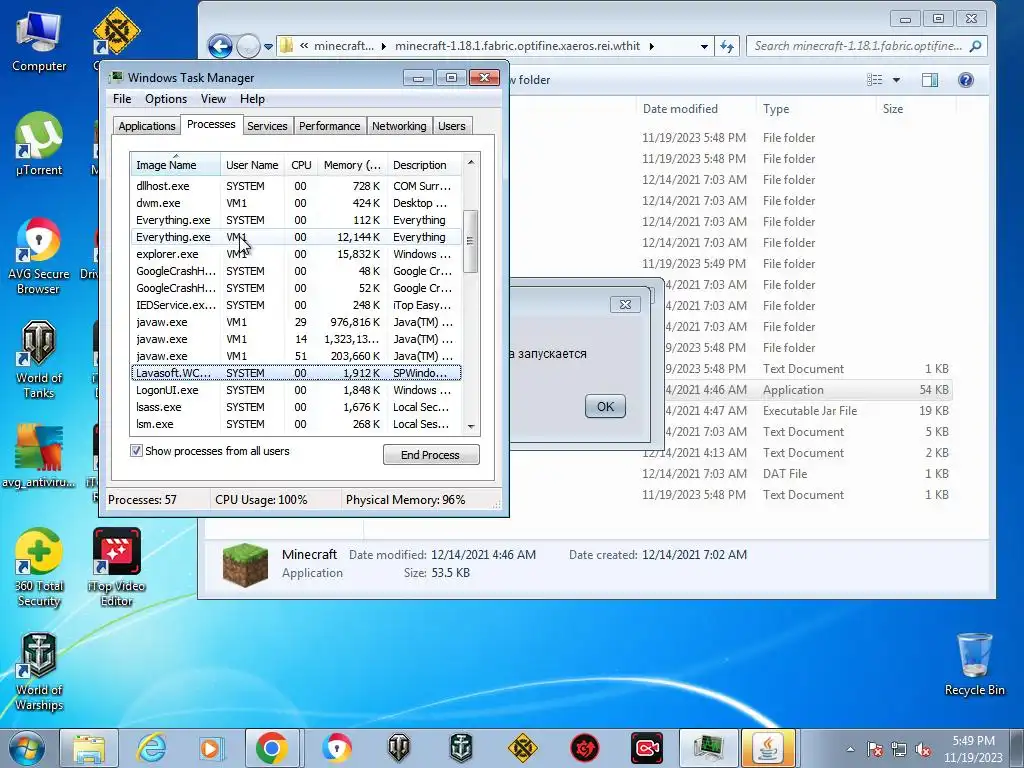
Task: Switch to the Services tab
Action: tap(267, 126)
